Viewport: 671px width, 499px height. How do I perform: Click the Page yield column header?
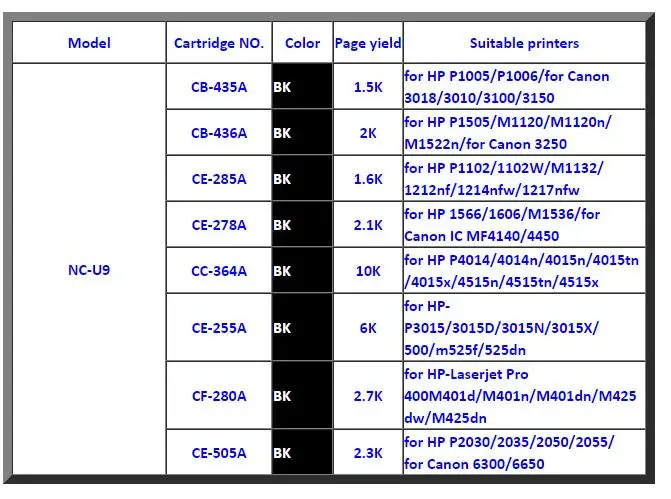(x=368, y=43)
